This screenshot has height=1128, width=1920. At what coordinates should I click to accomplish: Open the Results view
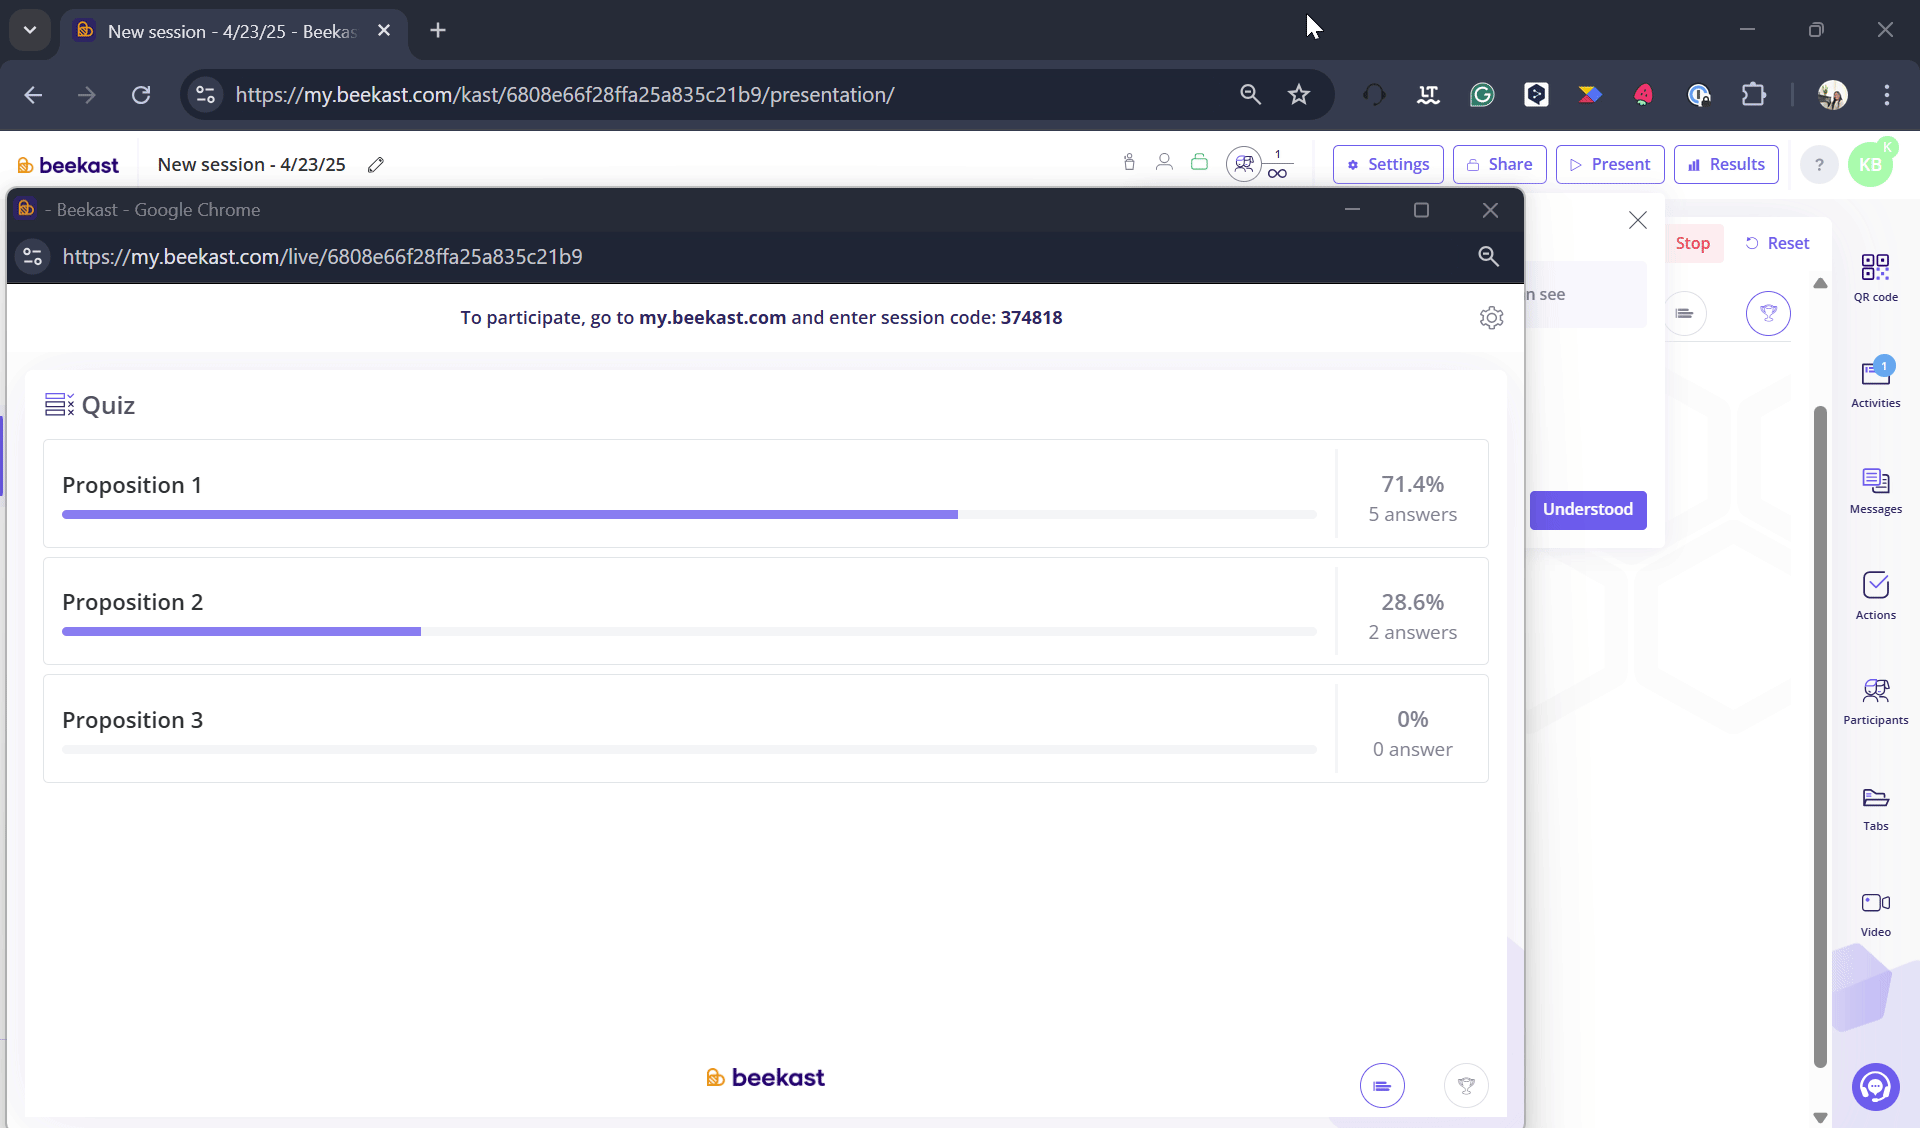(x=1726, y=164)
